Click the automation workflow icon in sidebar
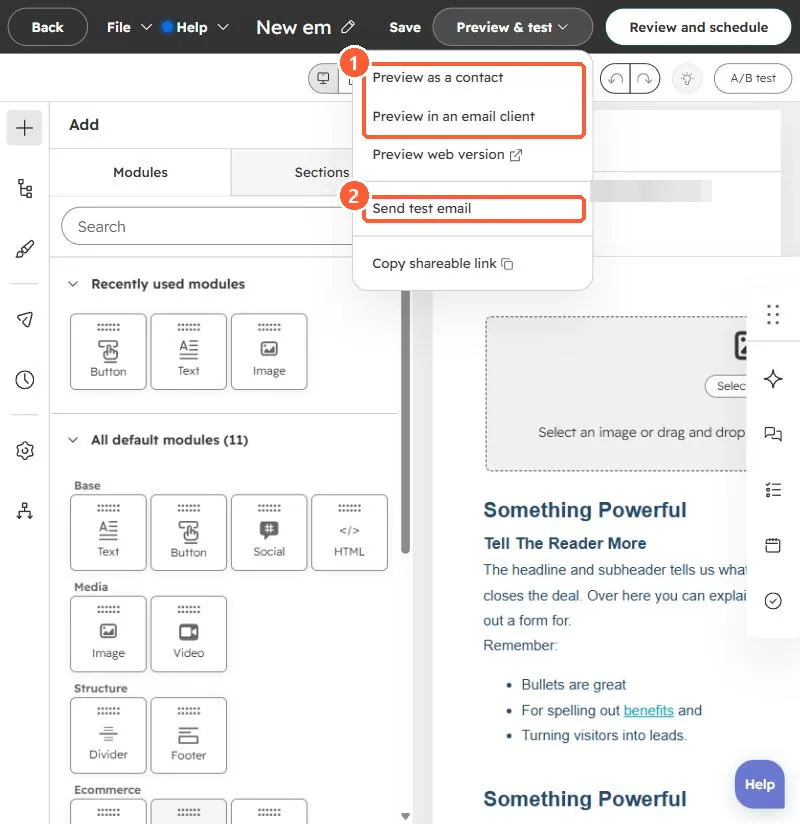800x824 pixels. [25, 511]
